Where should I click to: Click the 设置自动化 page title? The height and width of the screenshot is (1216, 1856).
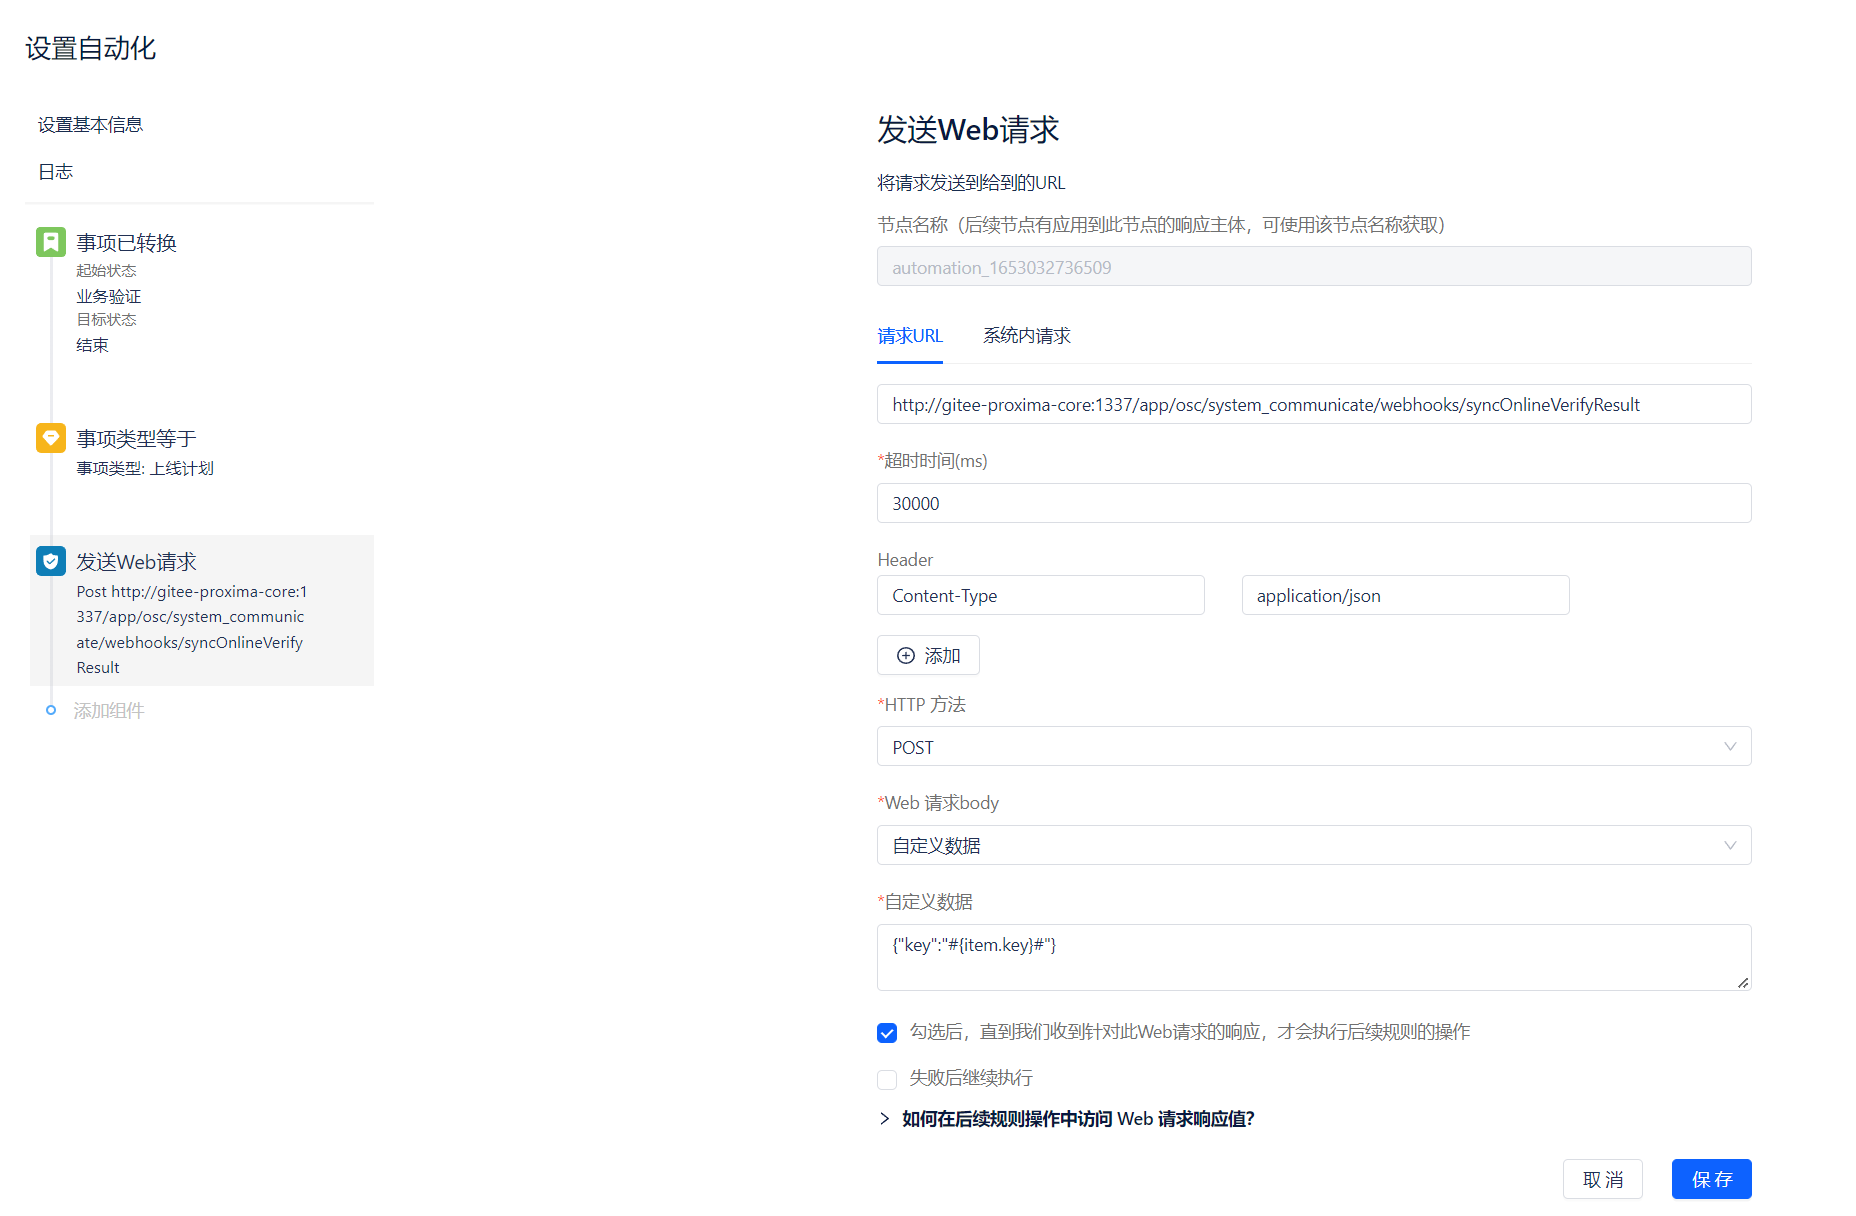pyautogui.click(x=90, y=48)
